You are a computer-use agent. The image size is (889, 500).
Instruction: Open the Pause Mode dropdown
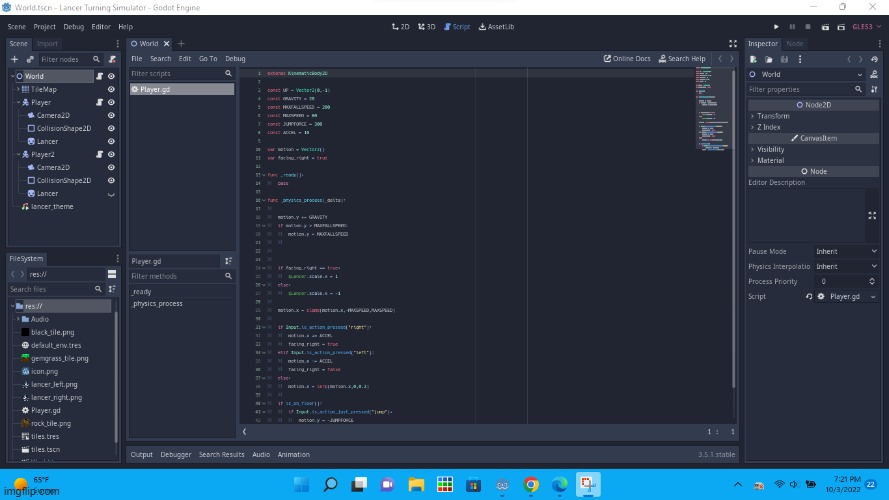tap(845, 251)
